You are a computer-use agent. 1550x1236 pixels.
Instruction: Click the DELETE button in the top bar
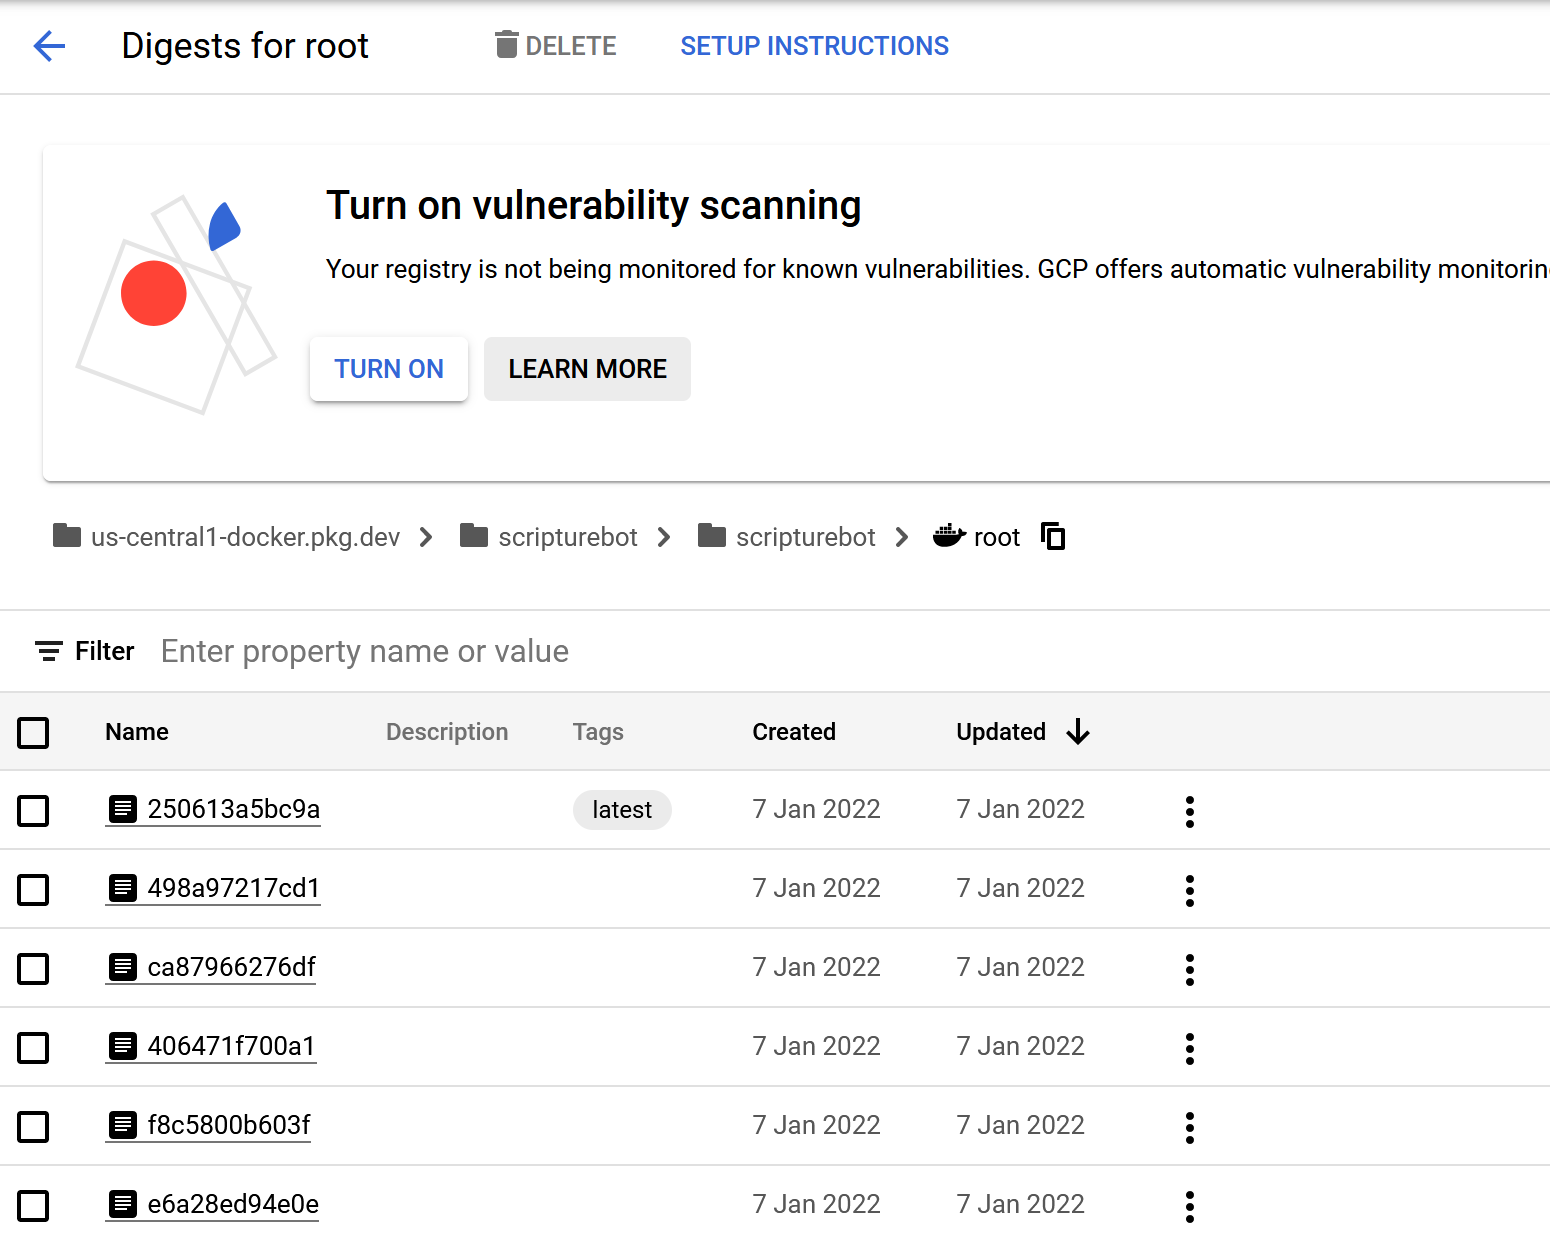pyautogui.click(x=556, y=46)
